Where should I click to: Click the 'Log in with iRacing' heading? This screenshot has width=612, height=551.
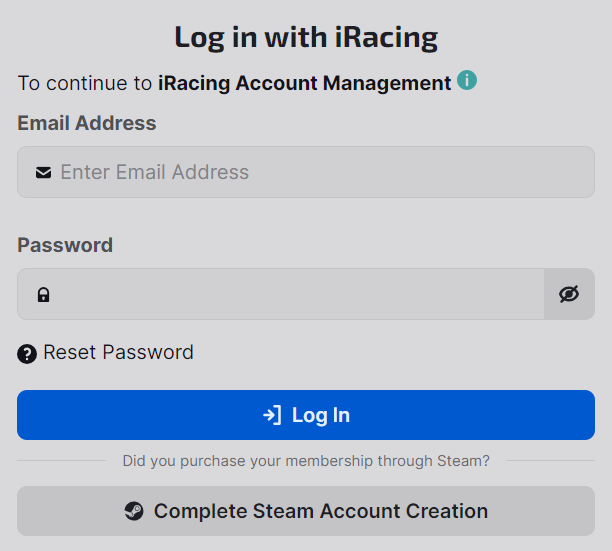click(x=306, y=38)
